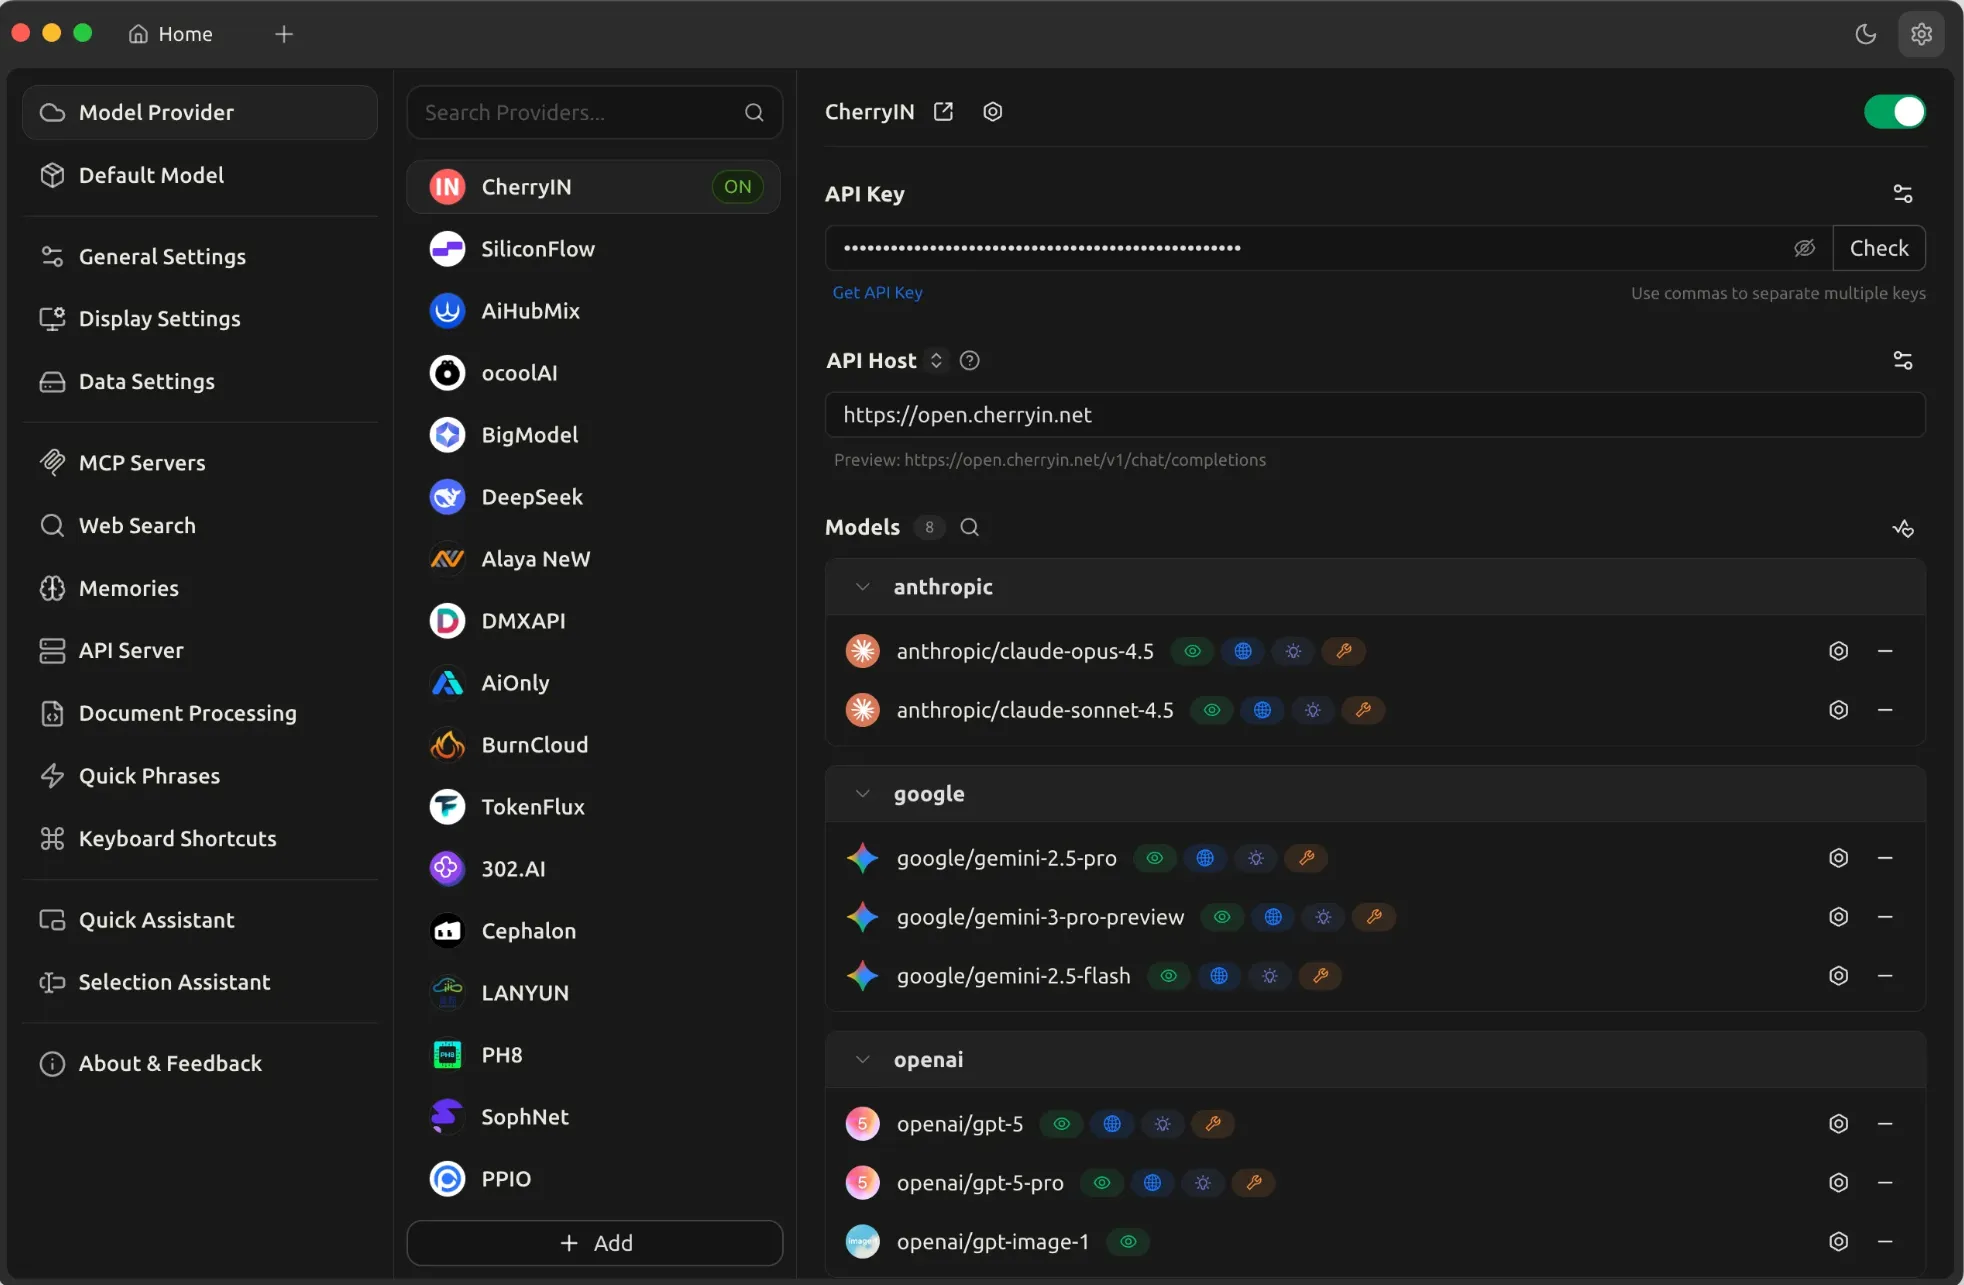The height and width of the screenshot is (1285, 1964).
Task: Collapse the openai model group
Action: (x=862, y=1060)
